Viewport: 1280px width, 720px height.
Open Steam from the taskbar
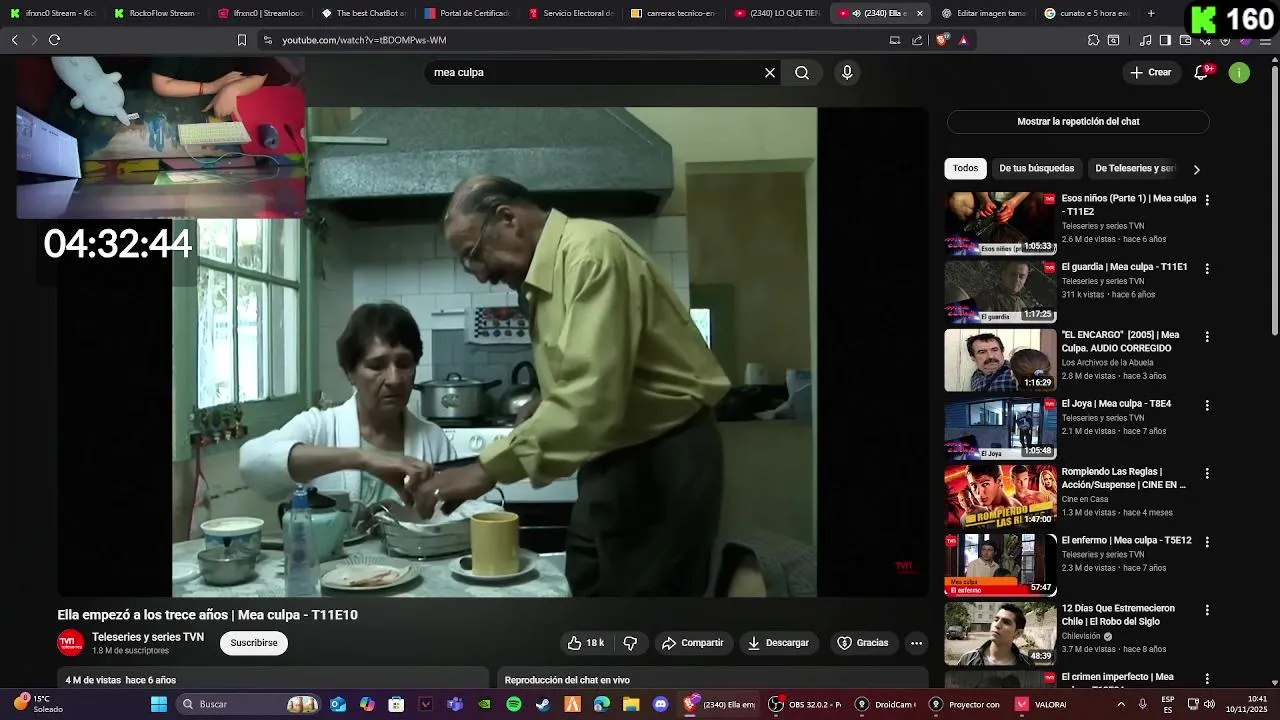click(x=542, y=704)
